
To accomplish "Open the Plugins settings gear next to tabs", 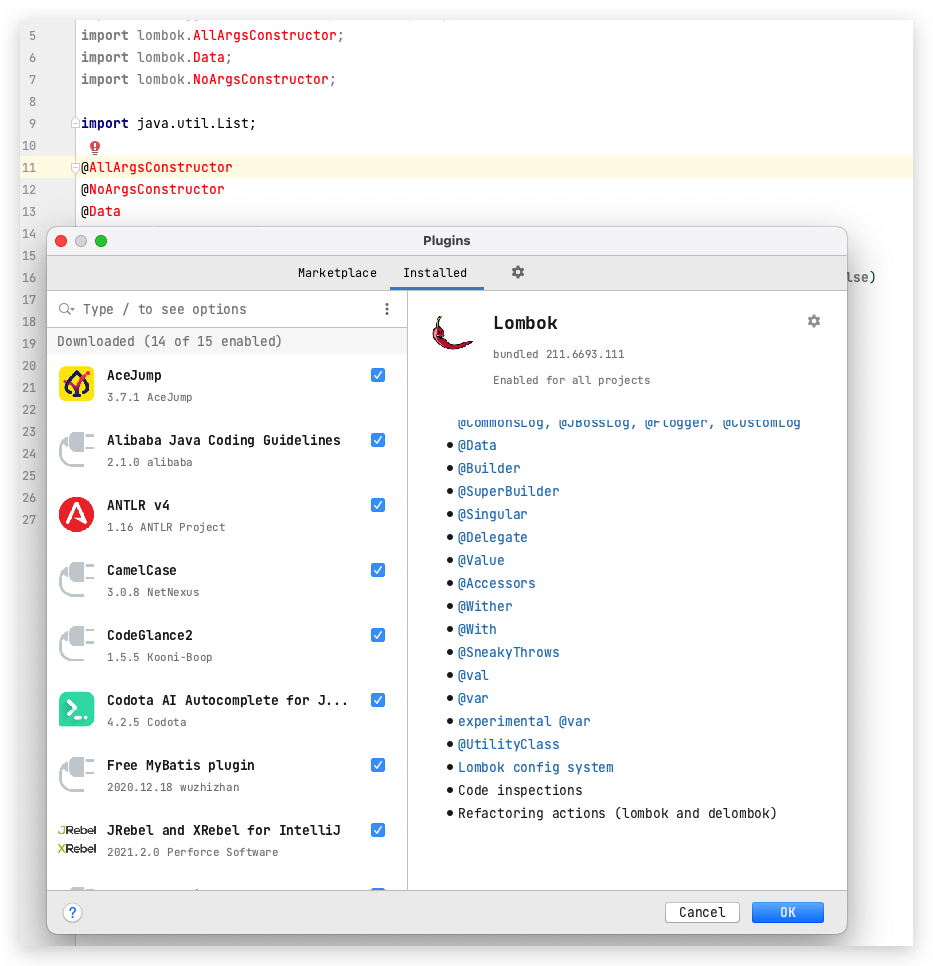I will (x=517, y=272).
